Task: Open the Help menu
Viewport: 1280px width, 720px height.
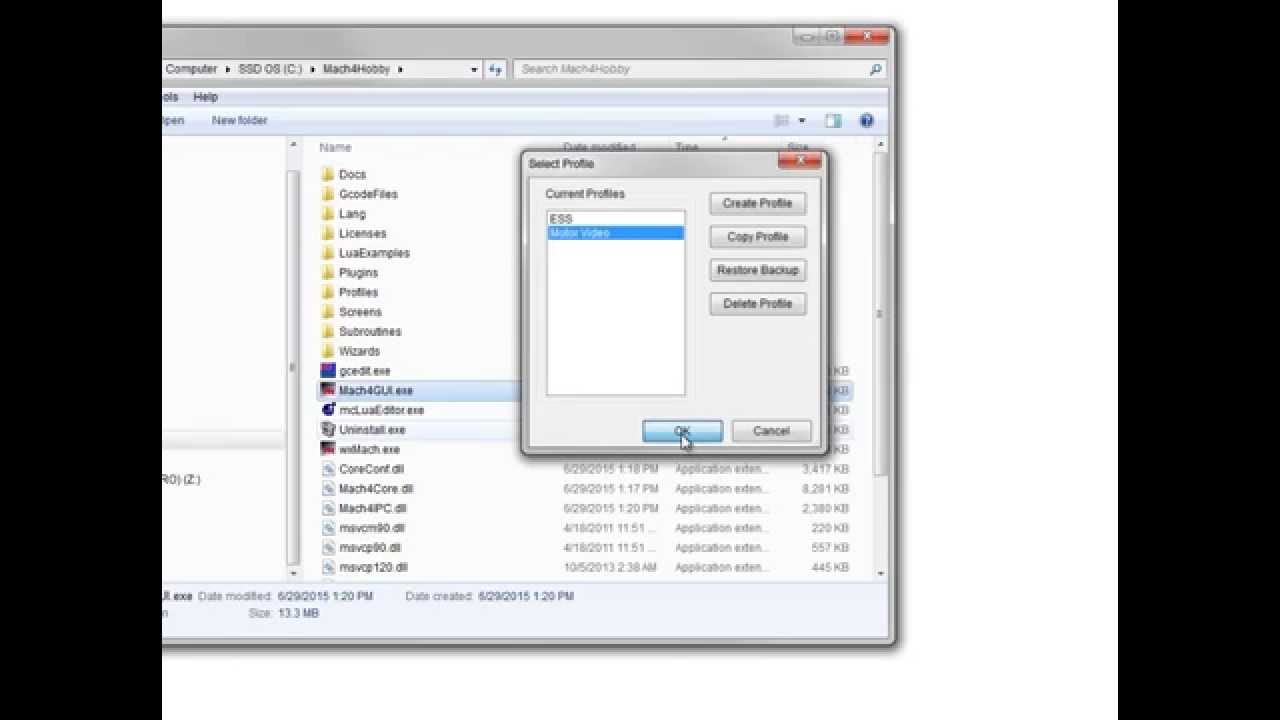Action: (x=206, y=97)
